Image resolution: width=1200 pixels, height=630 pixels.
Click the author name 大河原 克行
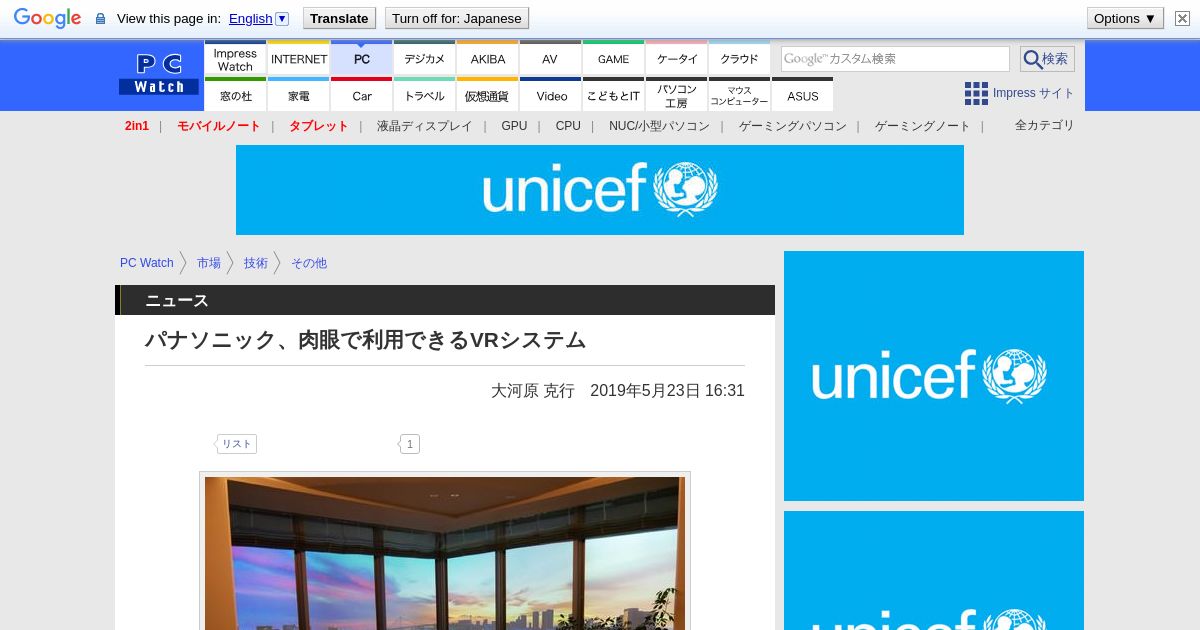[533, 391]
